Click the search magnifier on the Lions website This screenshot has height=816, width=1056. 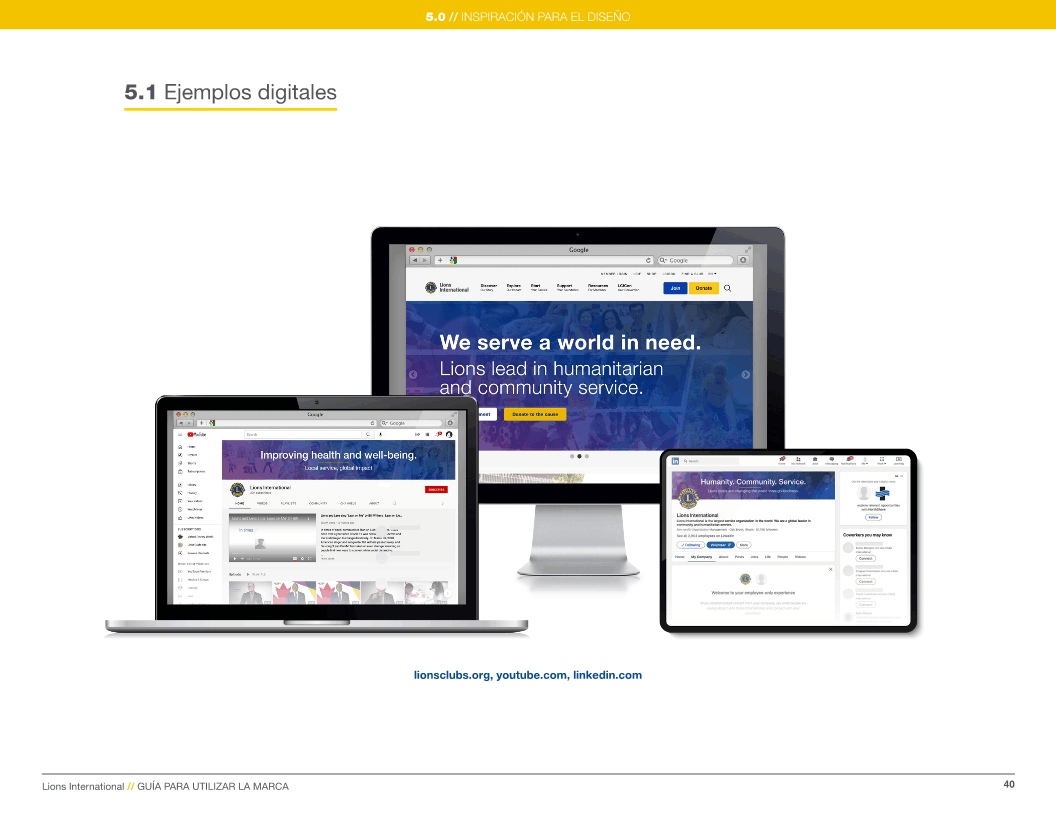(727, 288)
